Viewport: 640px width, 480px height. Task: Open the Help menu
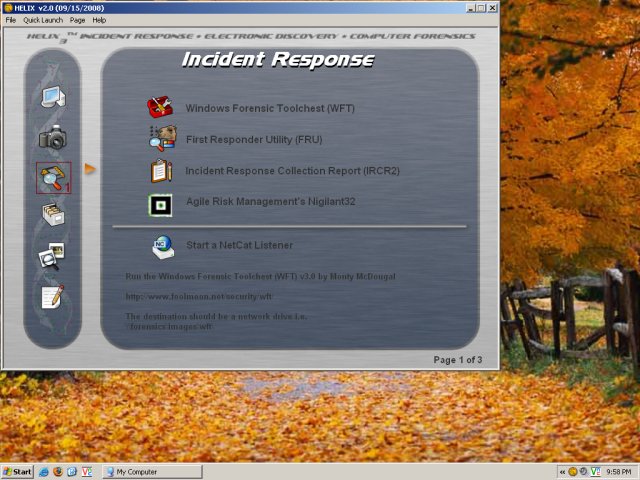pos(99,20)
